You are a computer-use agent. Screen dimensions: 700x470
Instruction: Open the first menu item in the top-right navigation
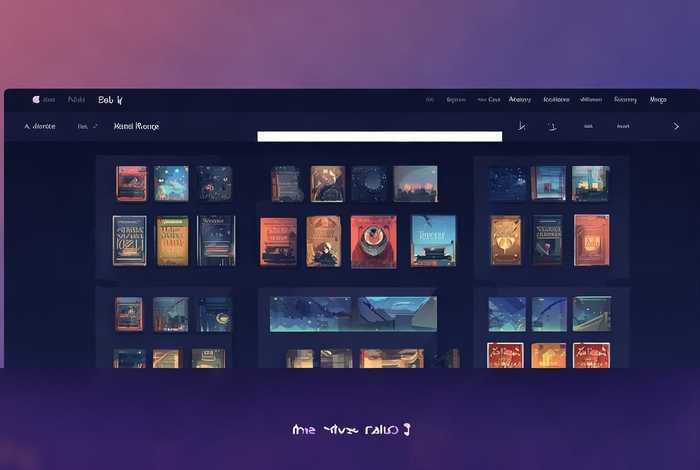coord(430,100)
